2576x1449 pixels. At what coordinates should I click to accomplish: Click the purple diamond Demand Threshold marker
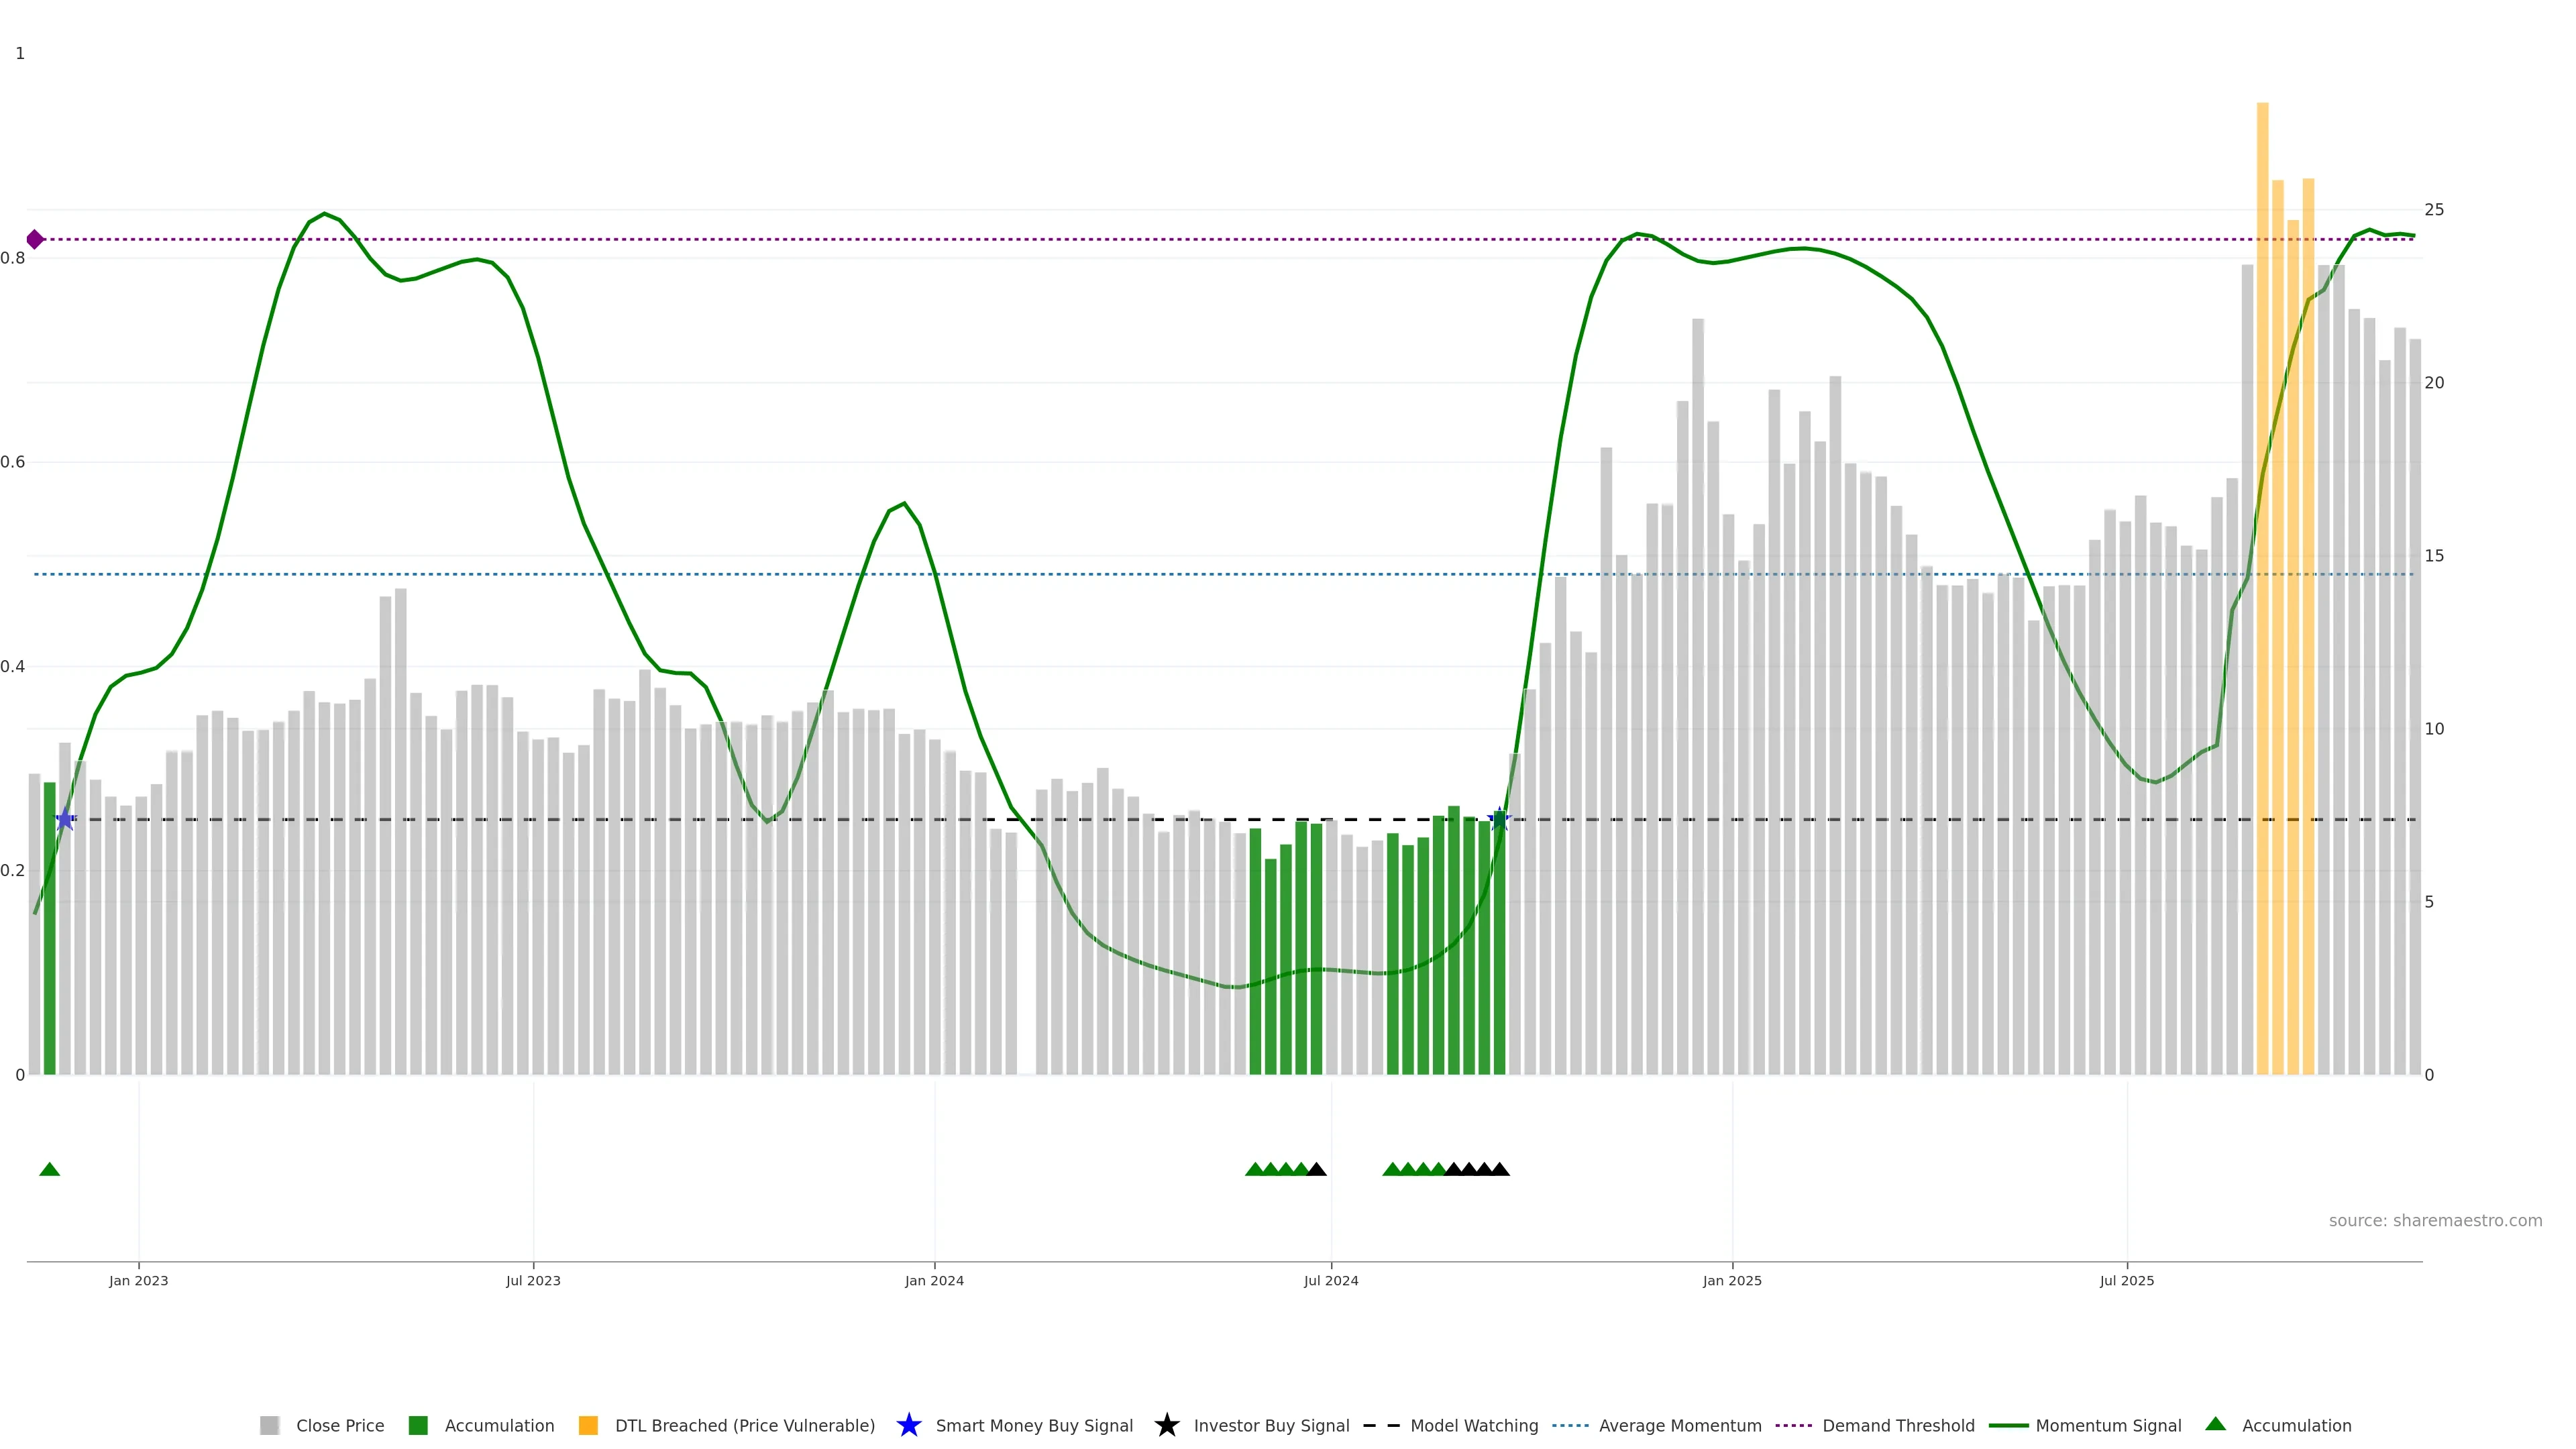click(x=35, y=239)
